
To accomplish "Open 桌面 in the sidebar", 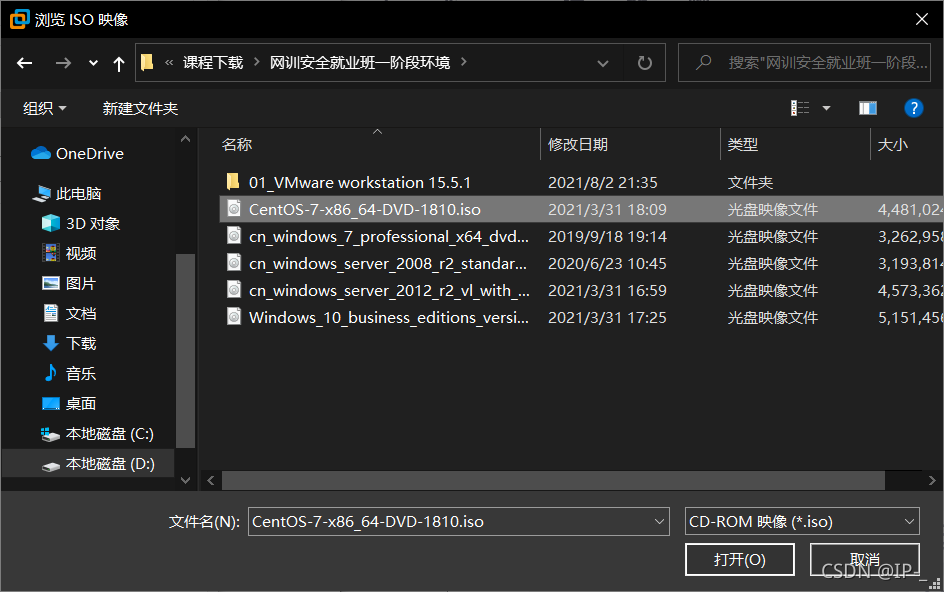I will (x=69, y=403).
